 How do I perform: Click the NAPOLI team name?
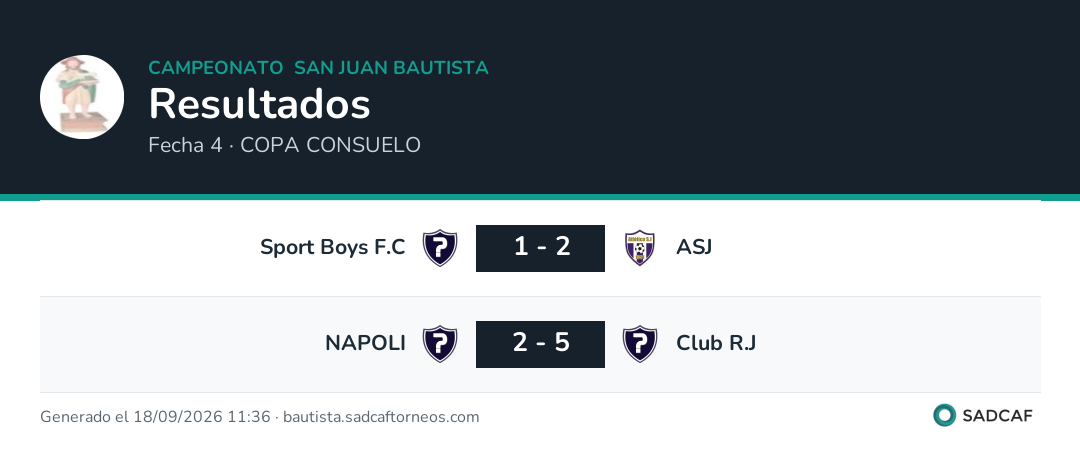tap(365, 343)
